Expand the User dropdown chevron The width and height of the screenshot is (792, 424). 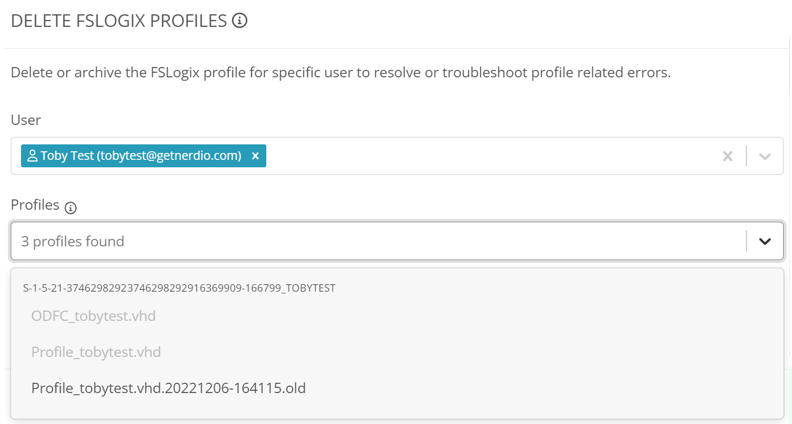765,156
